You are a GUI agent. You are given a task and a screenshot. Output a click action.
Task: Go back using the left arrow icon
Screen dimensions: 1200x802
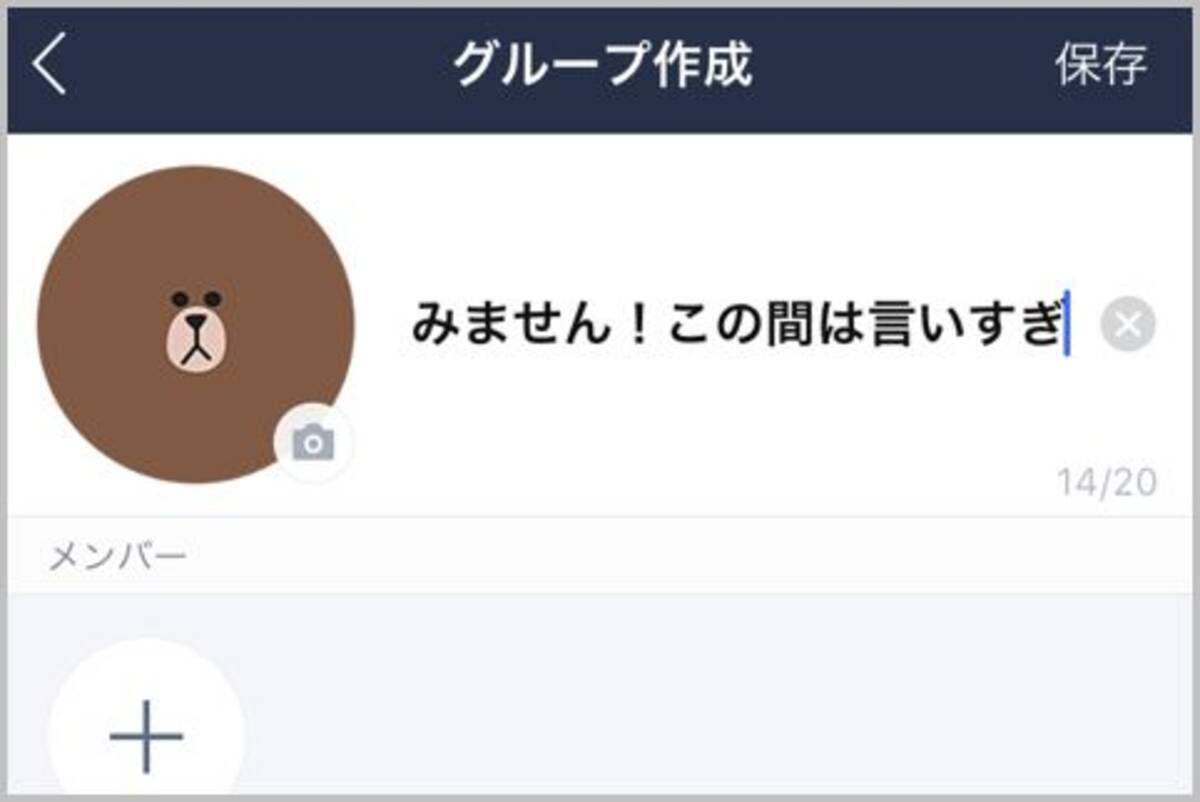tap(49, 66)
